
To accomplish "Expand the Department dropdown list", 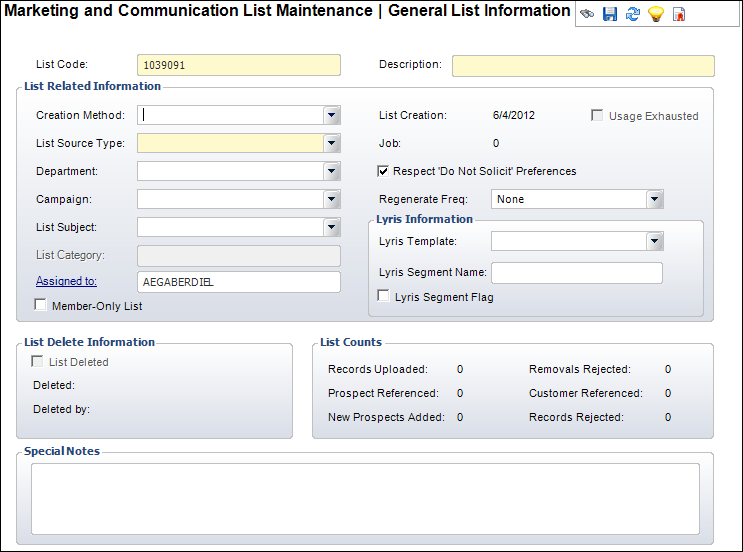I will [x=332, y=171].
